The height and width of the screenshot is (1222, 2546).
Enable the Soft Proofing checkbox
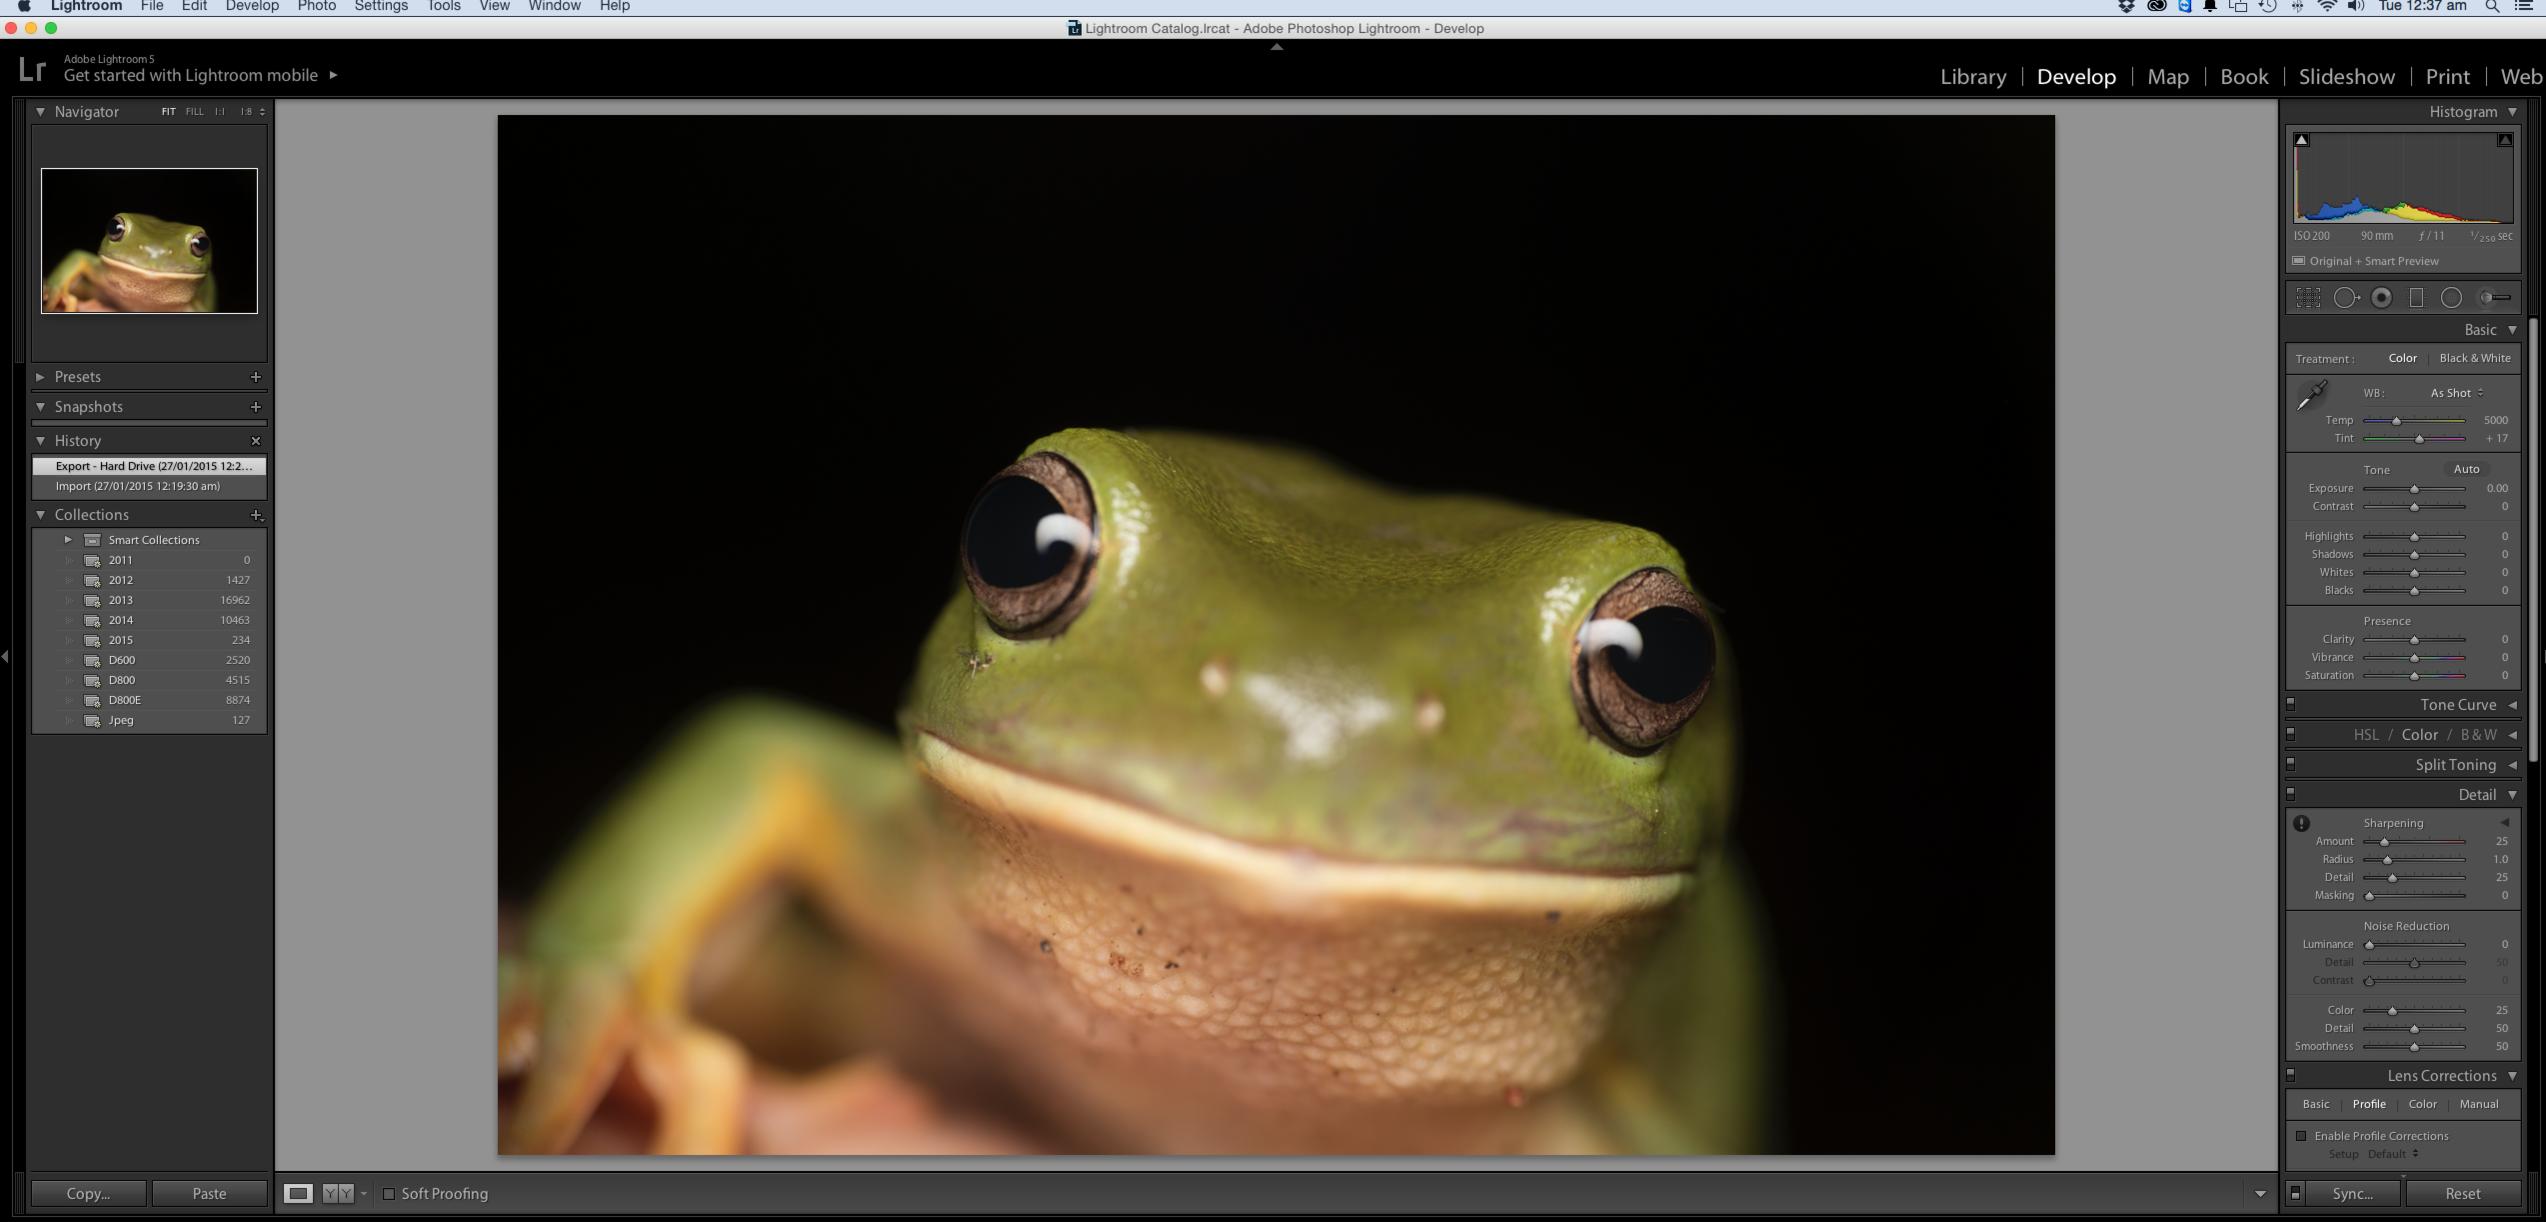tap(389, 1194)
